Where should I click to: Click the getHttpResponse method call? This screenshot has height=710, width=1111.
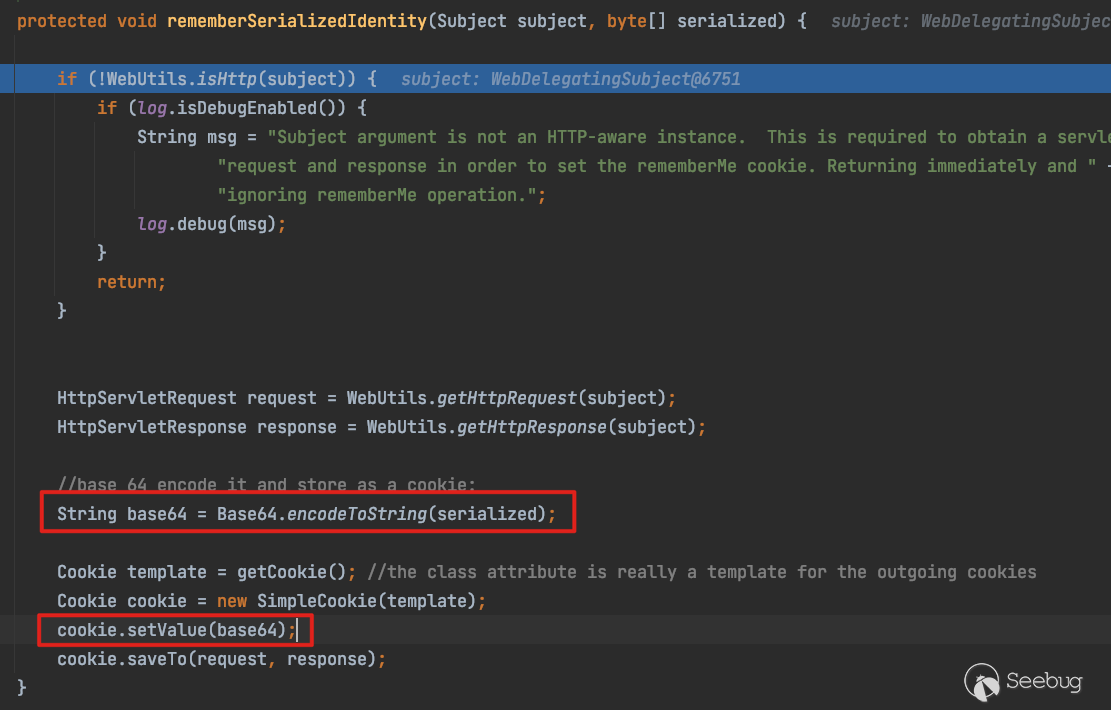coord(532,427)
